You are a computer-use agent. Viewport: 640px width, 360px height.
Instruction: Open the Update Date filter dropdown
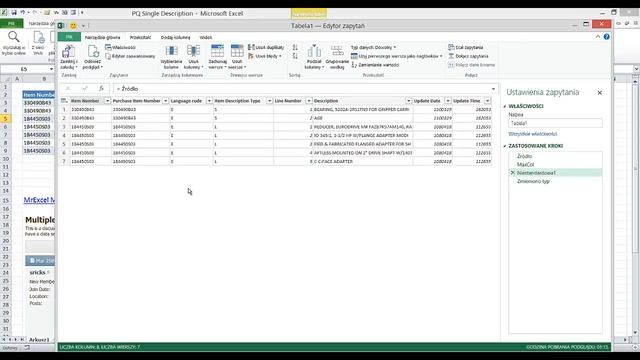pos(448,100)
